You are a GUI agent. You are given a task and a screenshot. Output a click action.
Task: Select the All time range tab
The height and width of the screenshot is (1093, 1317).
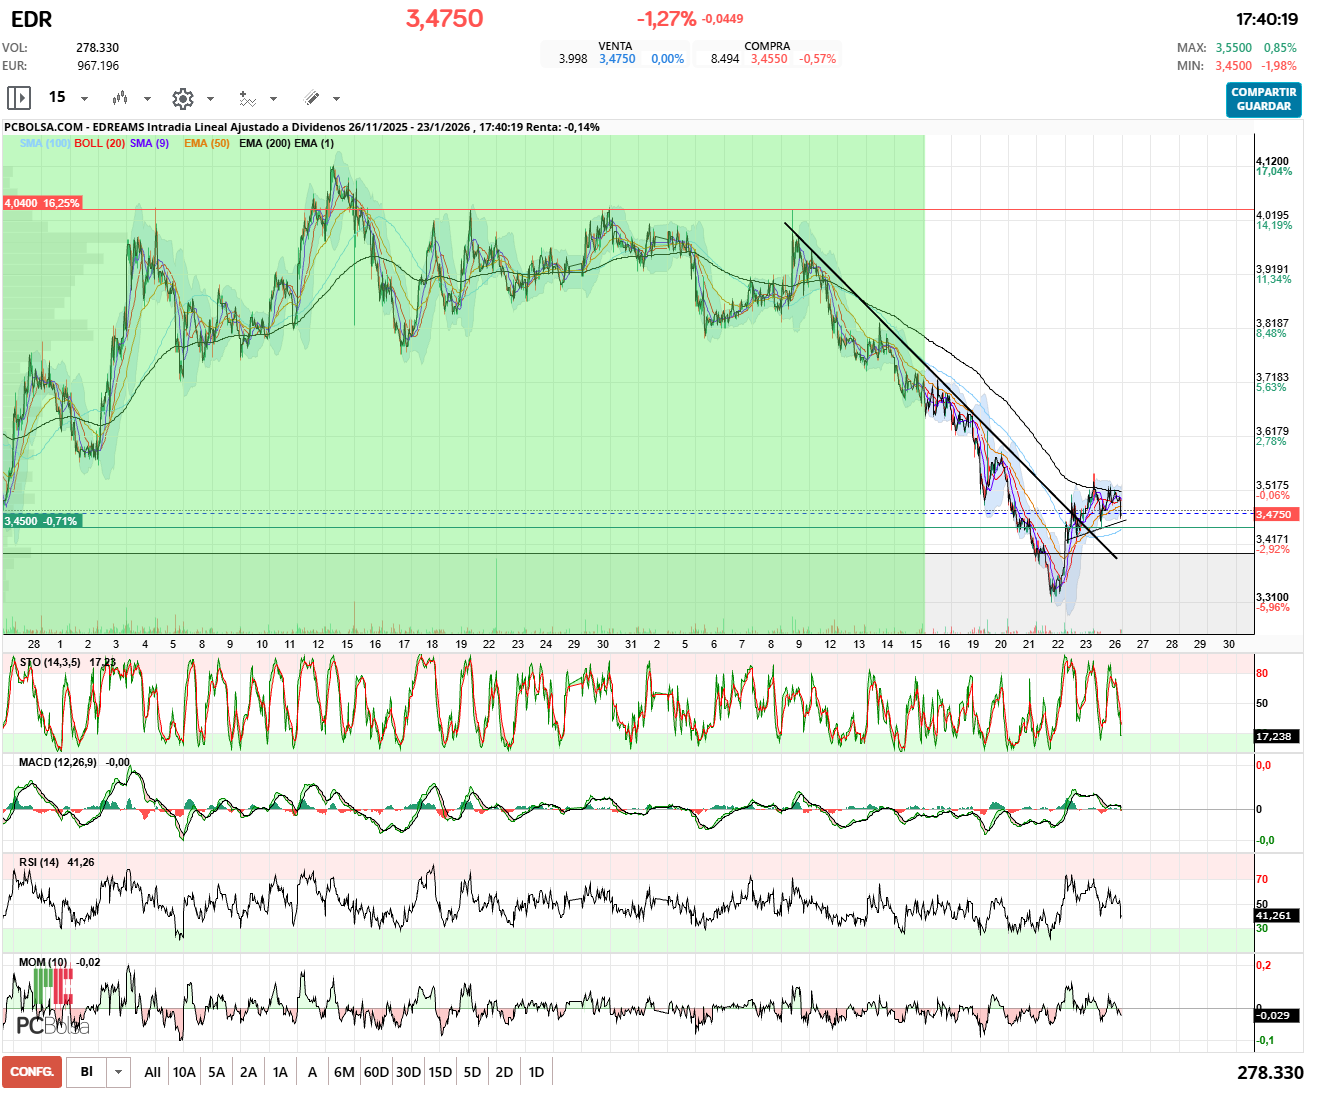[152, 1072]
